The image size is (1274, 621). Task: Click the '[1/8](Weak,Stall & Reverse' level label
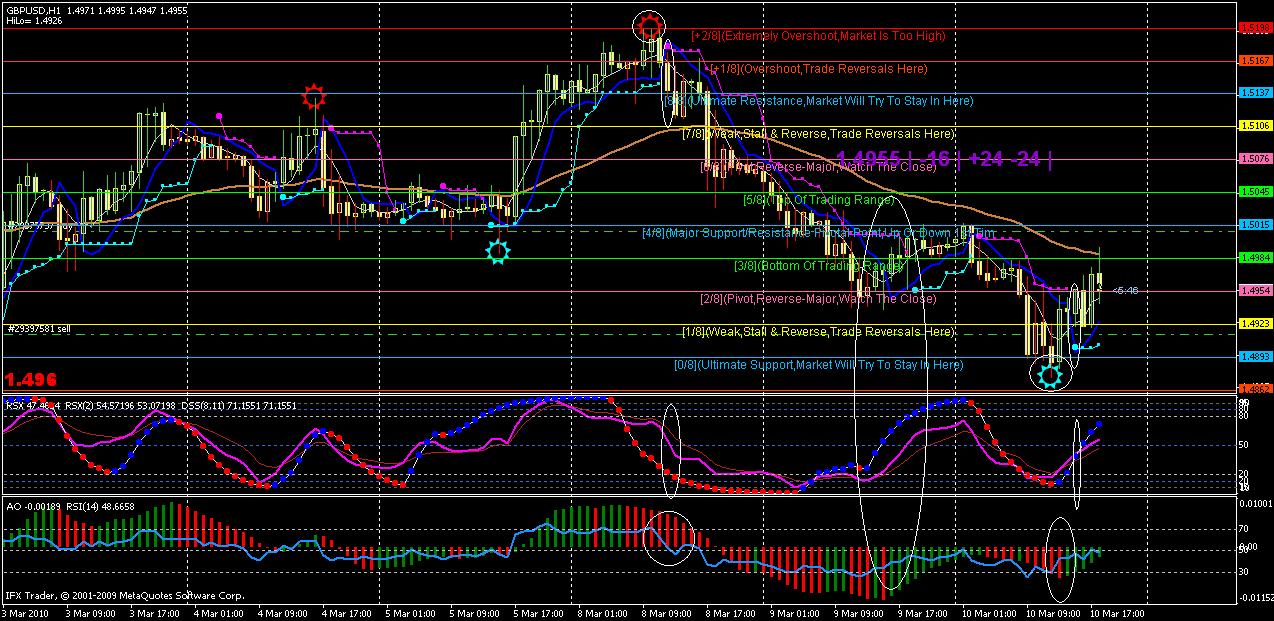818,332
